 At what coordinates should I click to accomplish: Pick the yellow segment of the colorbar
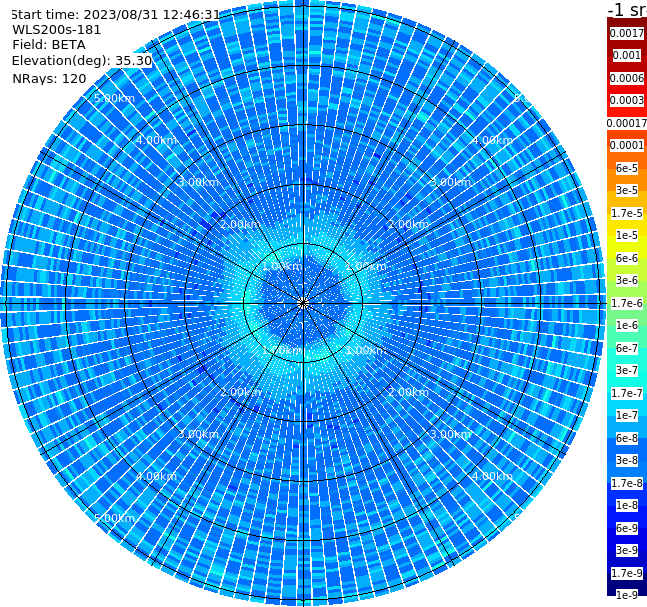pyautogui.click(x=627, y=248)
